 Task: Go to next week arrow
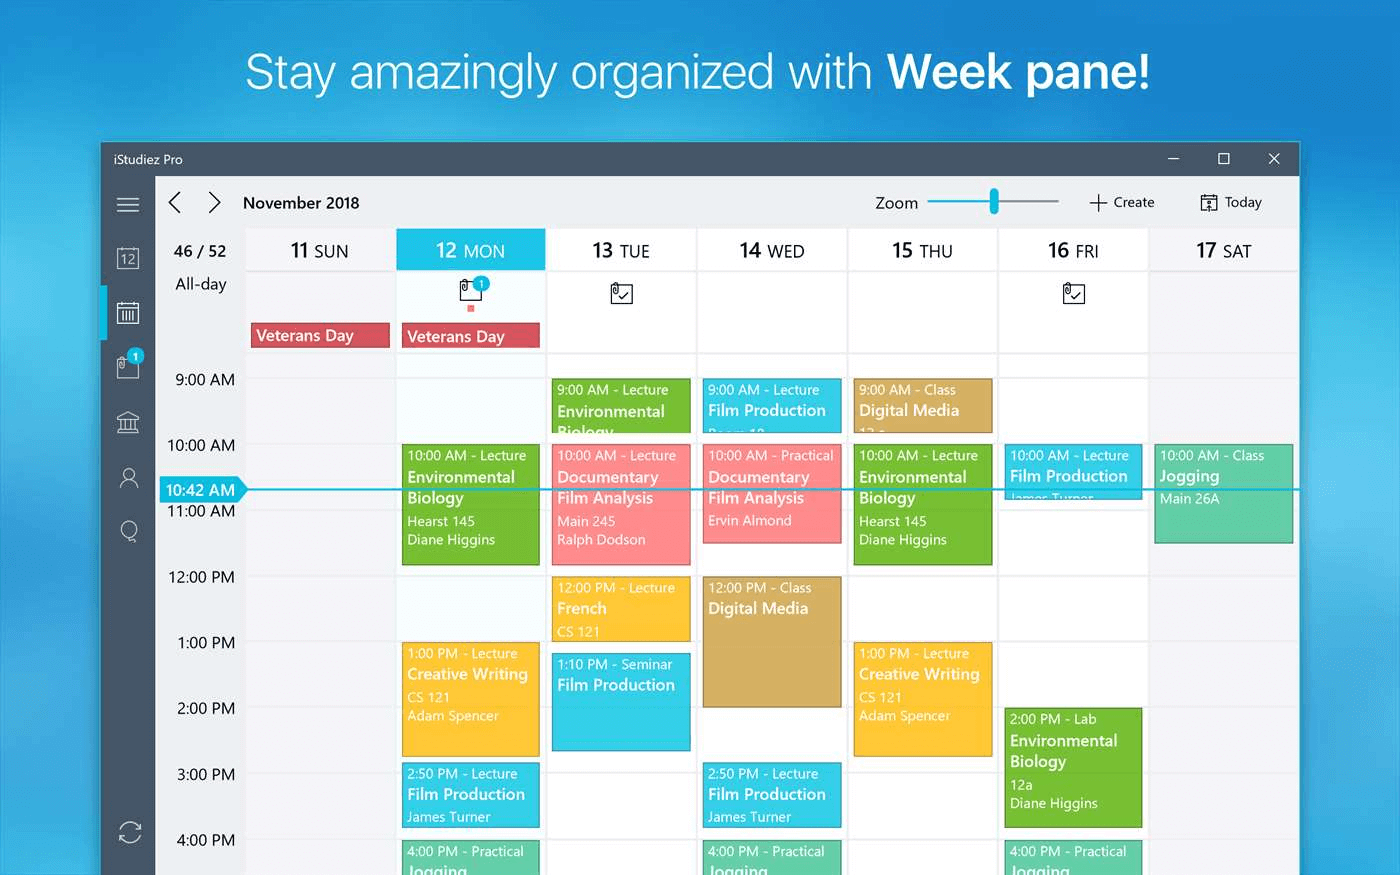(x=214, y=203)
